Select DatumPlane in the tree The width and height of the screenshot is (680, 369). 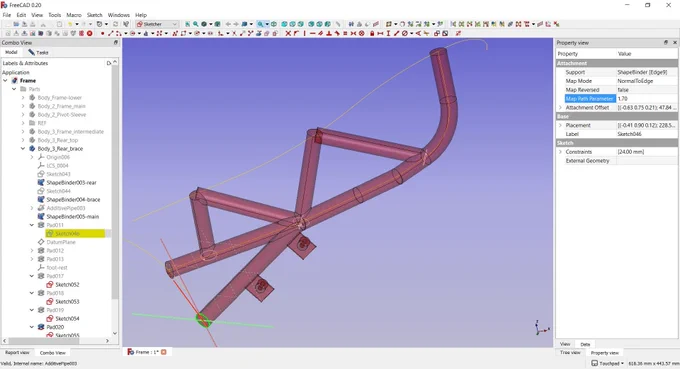click(61, 242)
